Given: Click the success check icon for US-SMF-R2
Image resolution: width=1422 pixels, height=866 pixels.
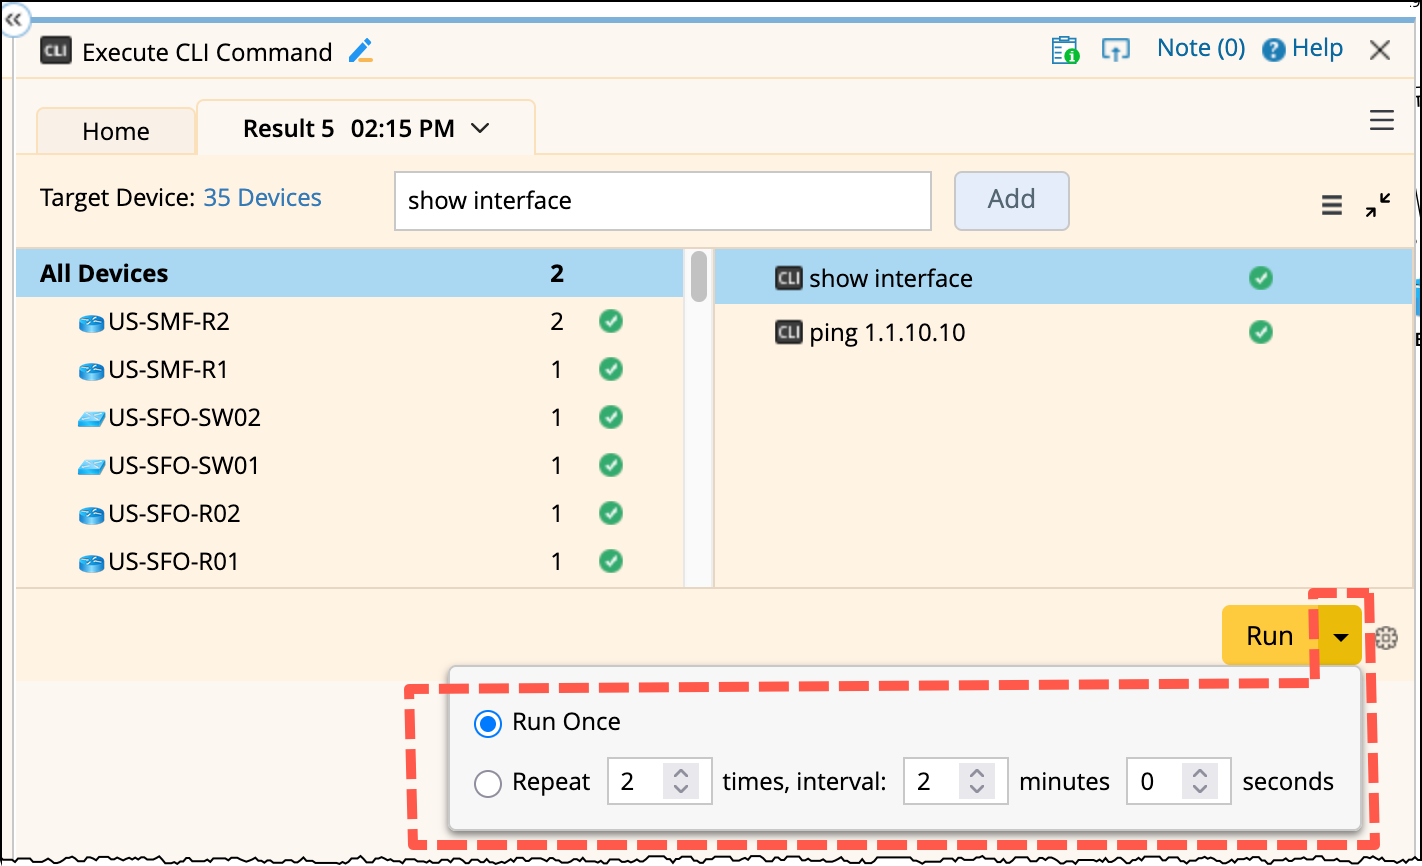Looking at the screenshot, I should (611, 321).
